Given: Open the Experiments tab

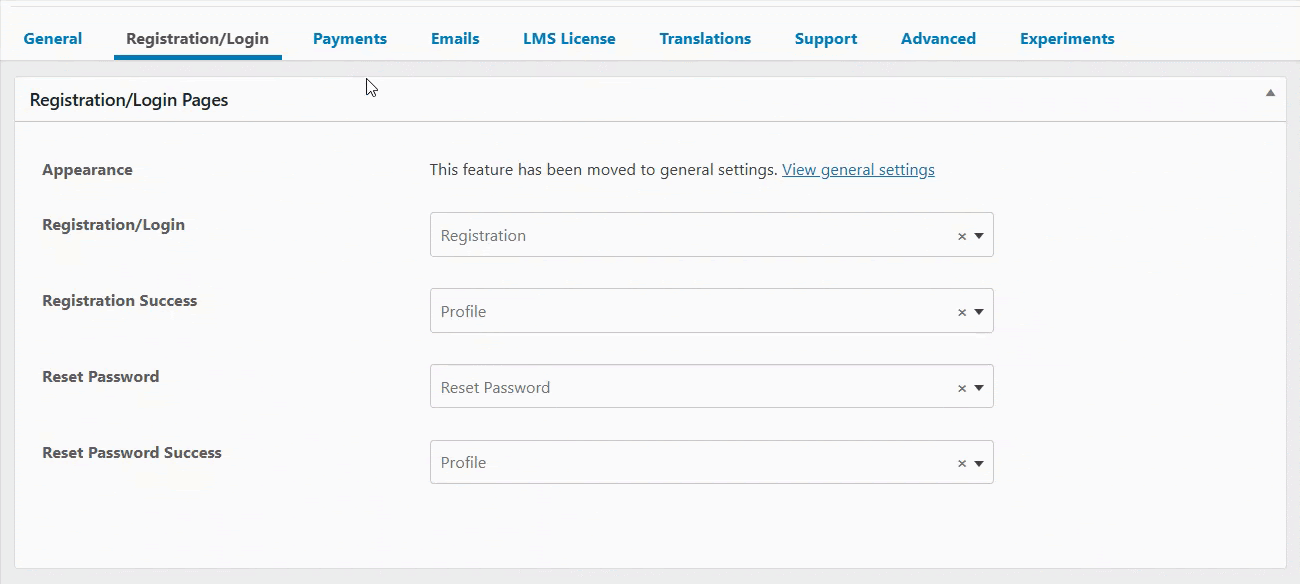Looking at the screenshot, I should 1066,38.
